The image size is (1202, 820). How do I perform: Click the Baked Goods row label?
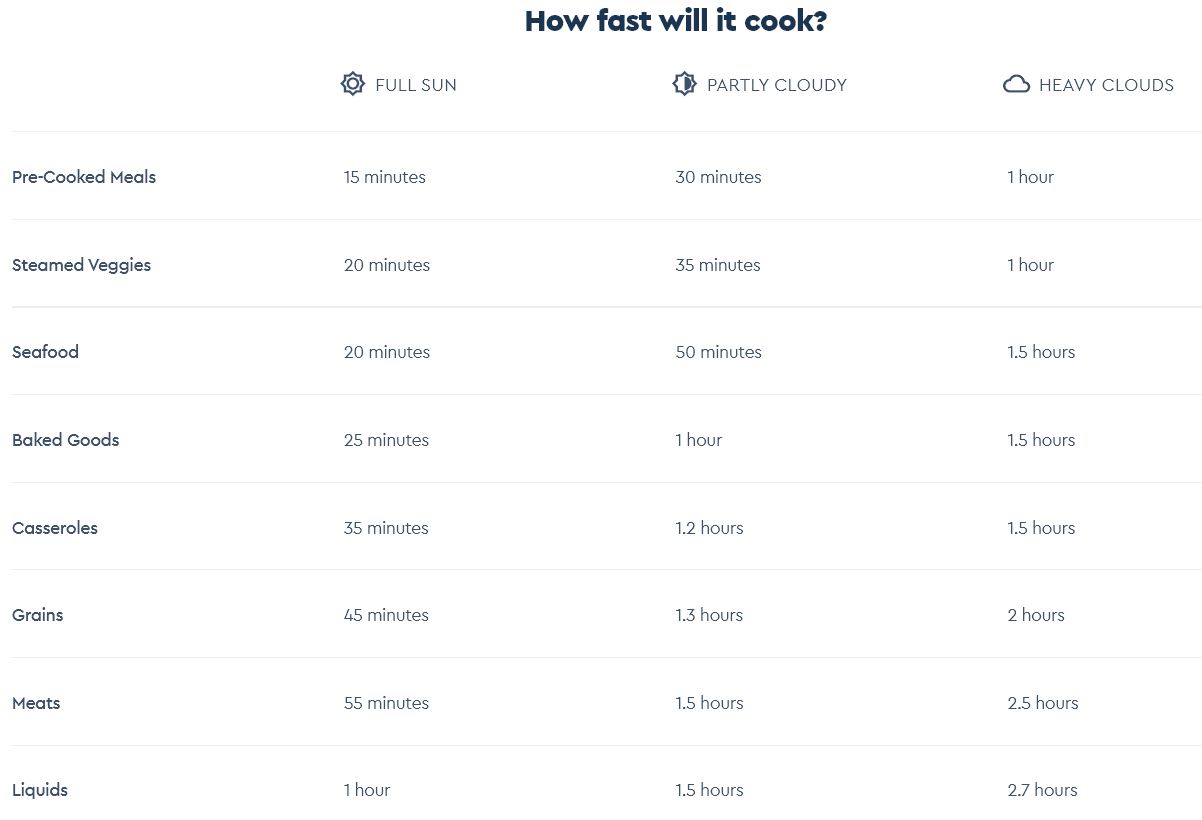65,440
